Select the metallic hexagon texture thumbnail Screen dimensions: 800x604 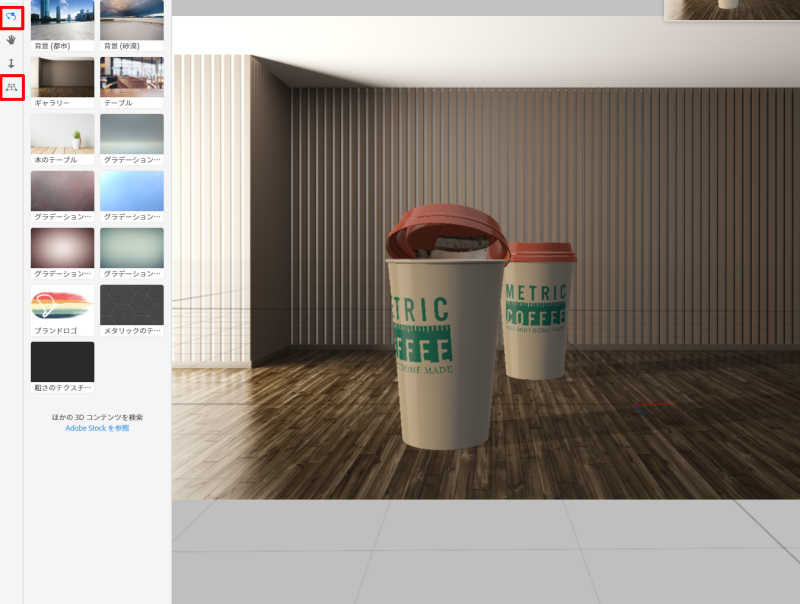click(x=131, y=304)
